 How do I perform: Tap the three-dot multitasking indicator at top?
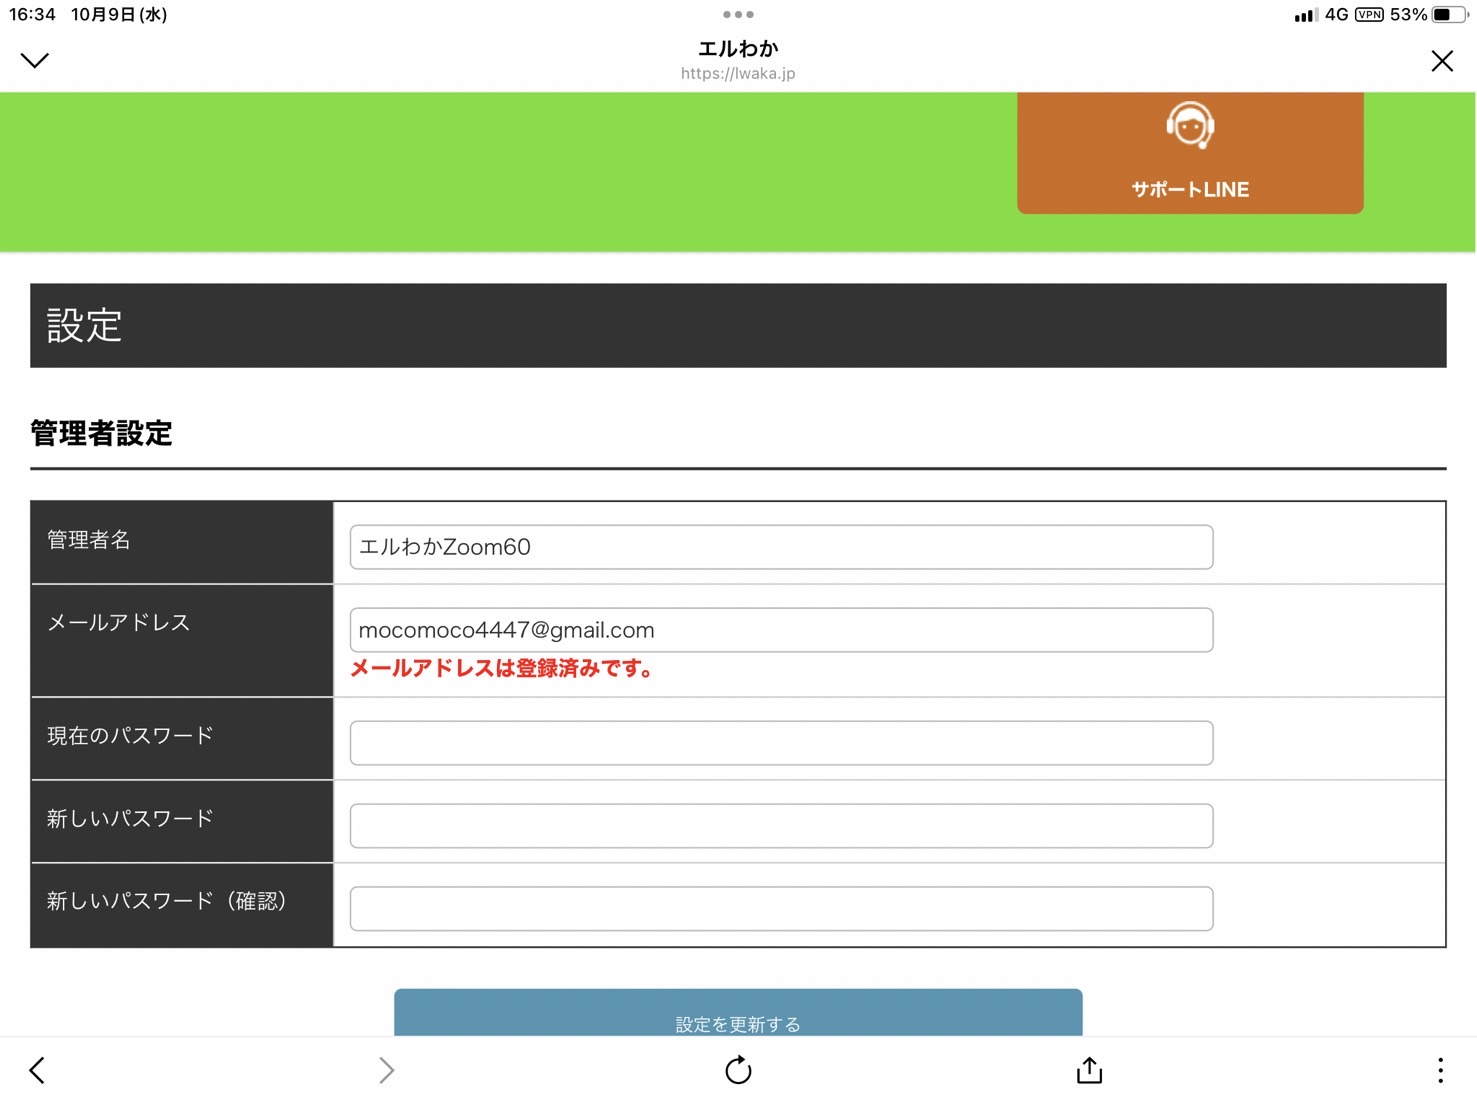tap(738, 15)
